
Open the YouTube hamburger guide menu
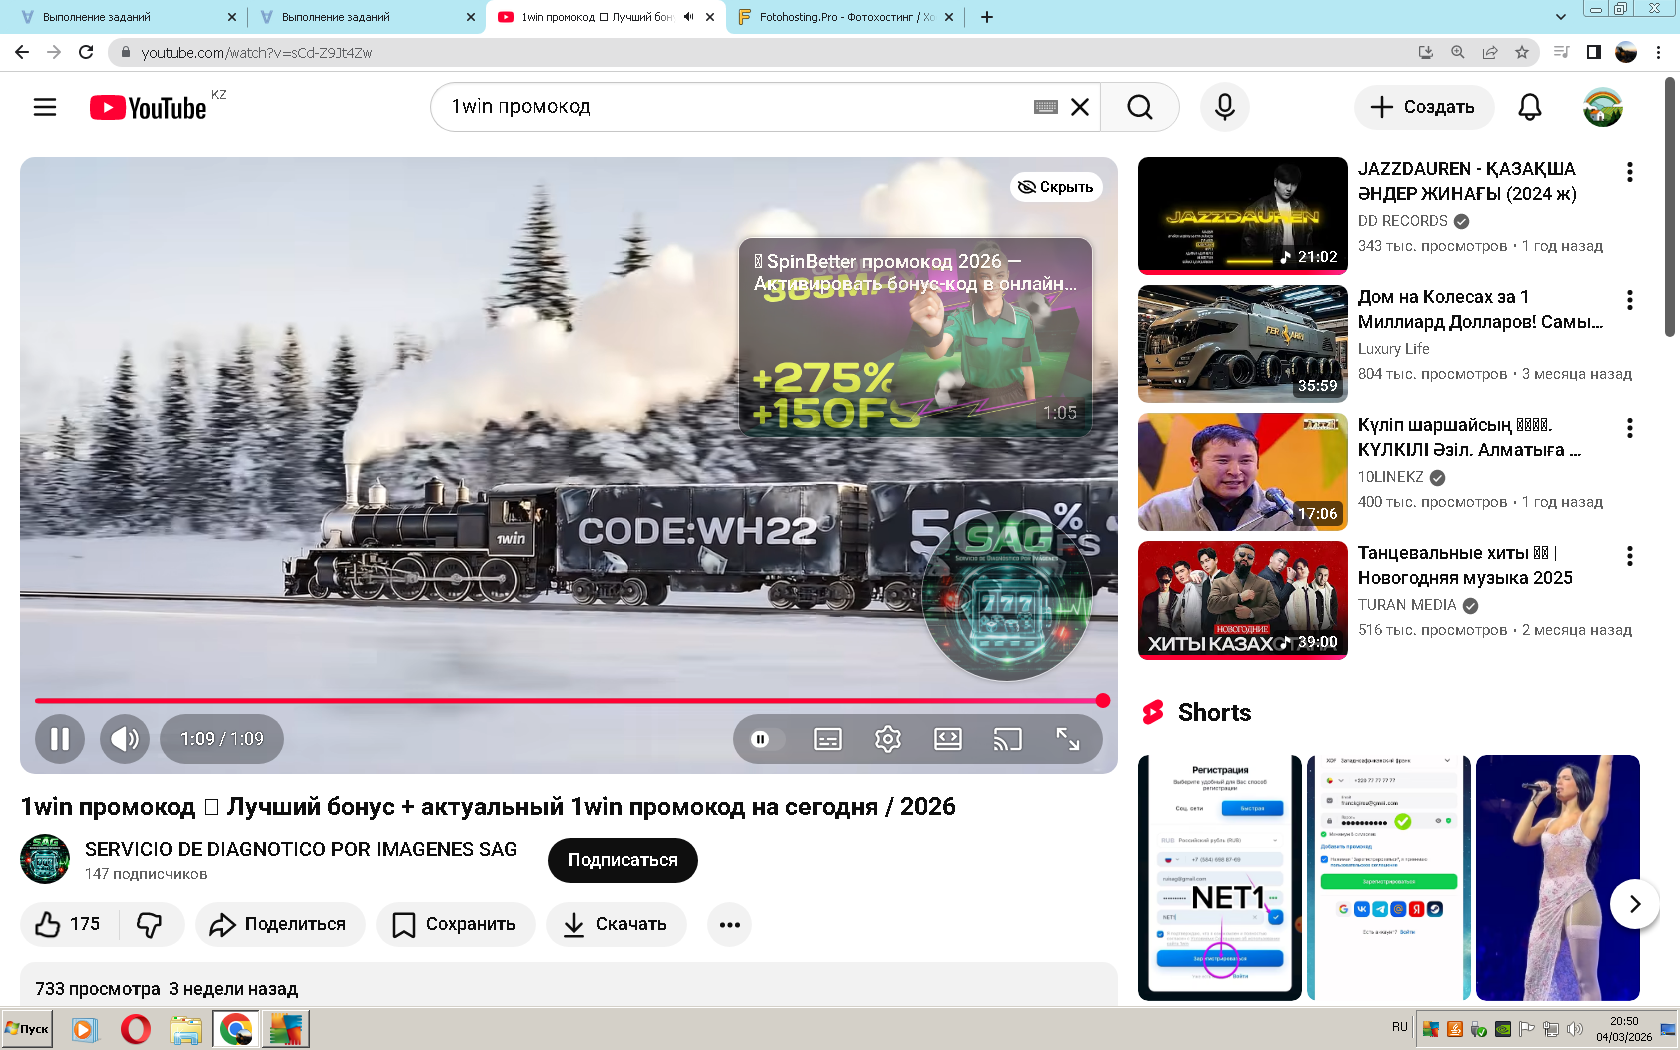pyautogui.click(x=45, y=107)
